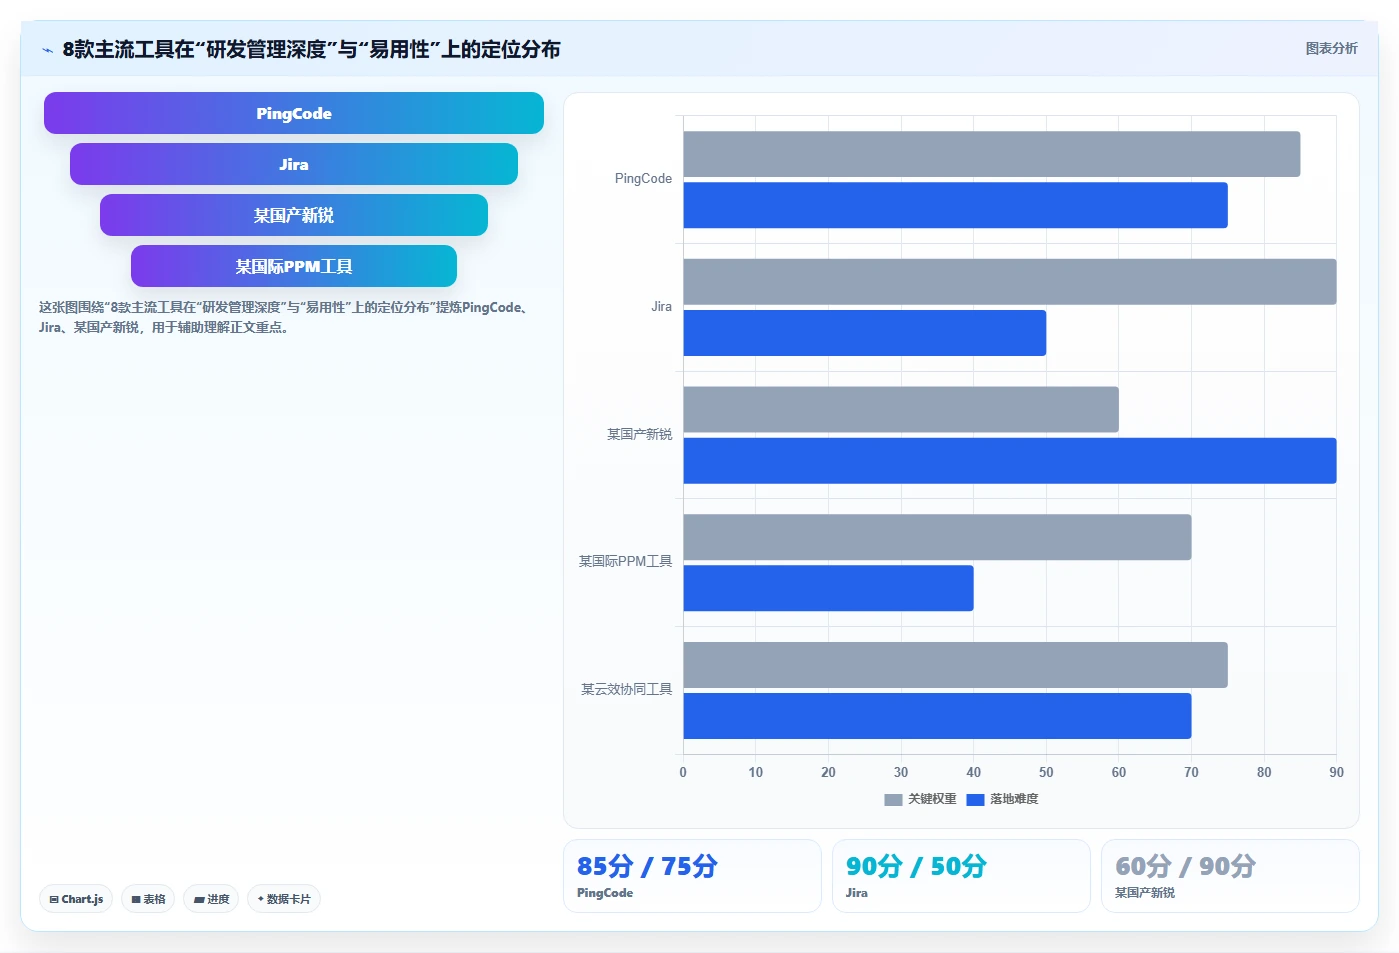The height and width of the screenshot is (953, 1399).
Task: Click 某云效协同工具's blue bar
Action: 937,716
